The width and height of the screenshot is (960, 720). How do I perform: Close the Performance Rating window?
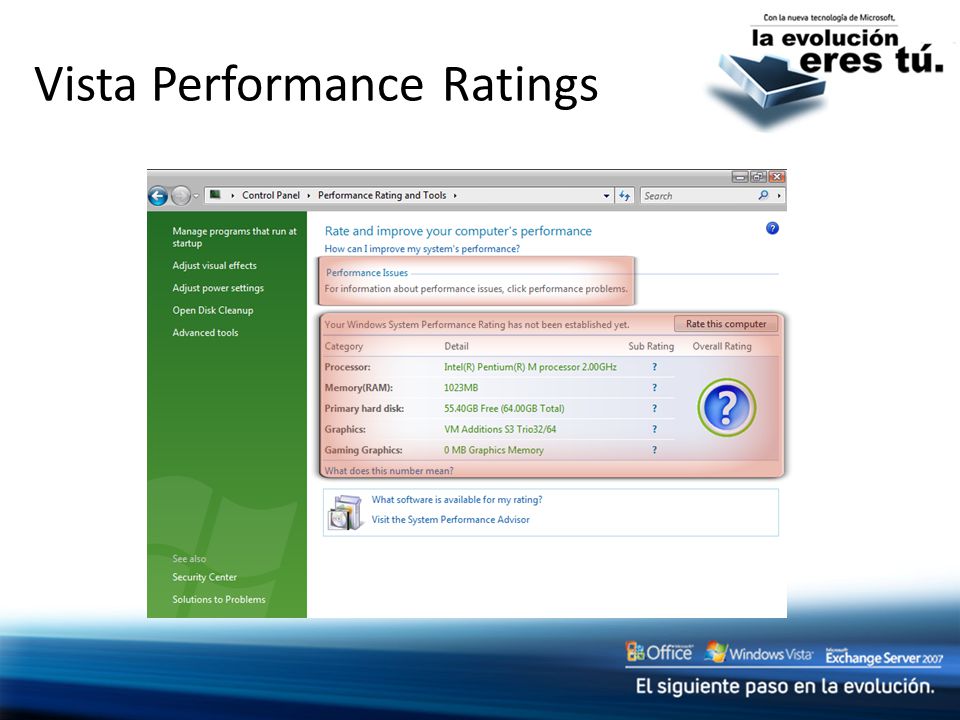777,177
